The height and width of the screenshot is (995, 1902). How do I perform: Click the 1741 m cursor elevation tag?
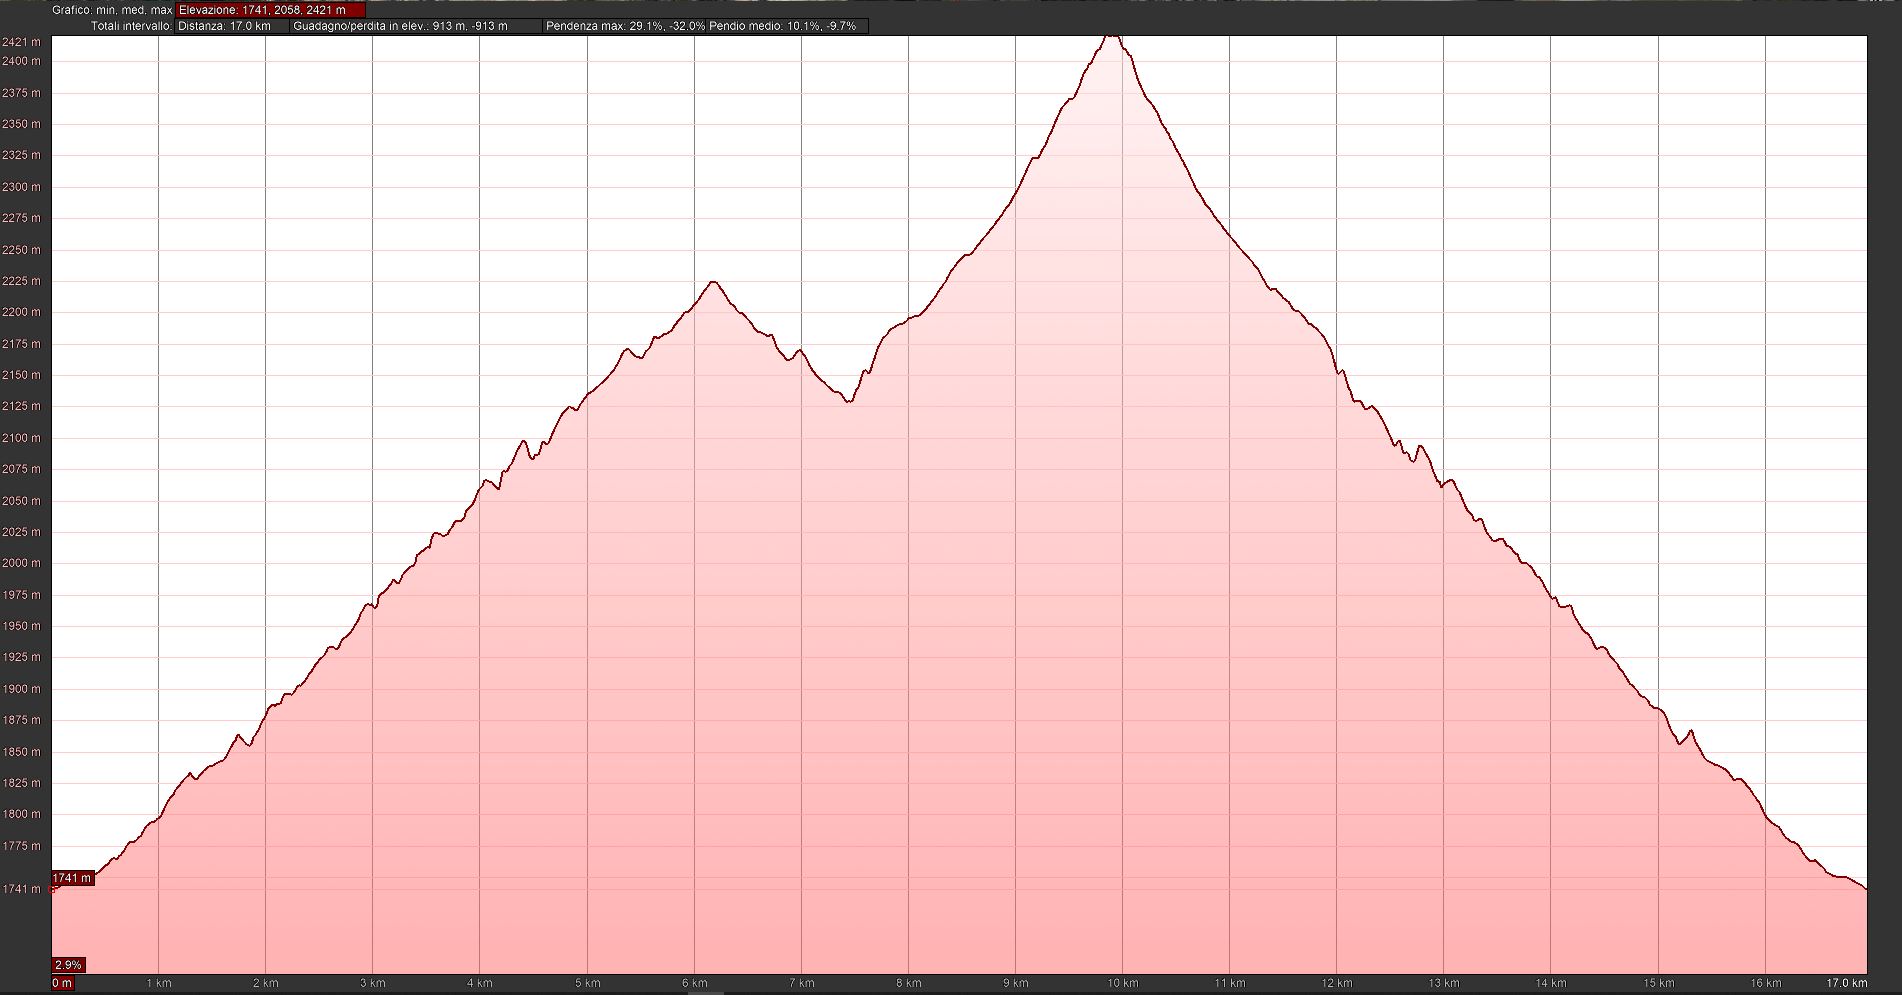[73, 878]
